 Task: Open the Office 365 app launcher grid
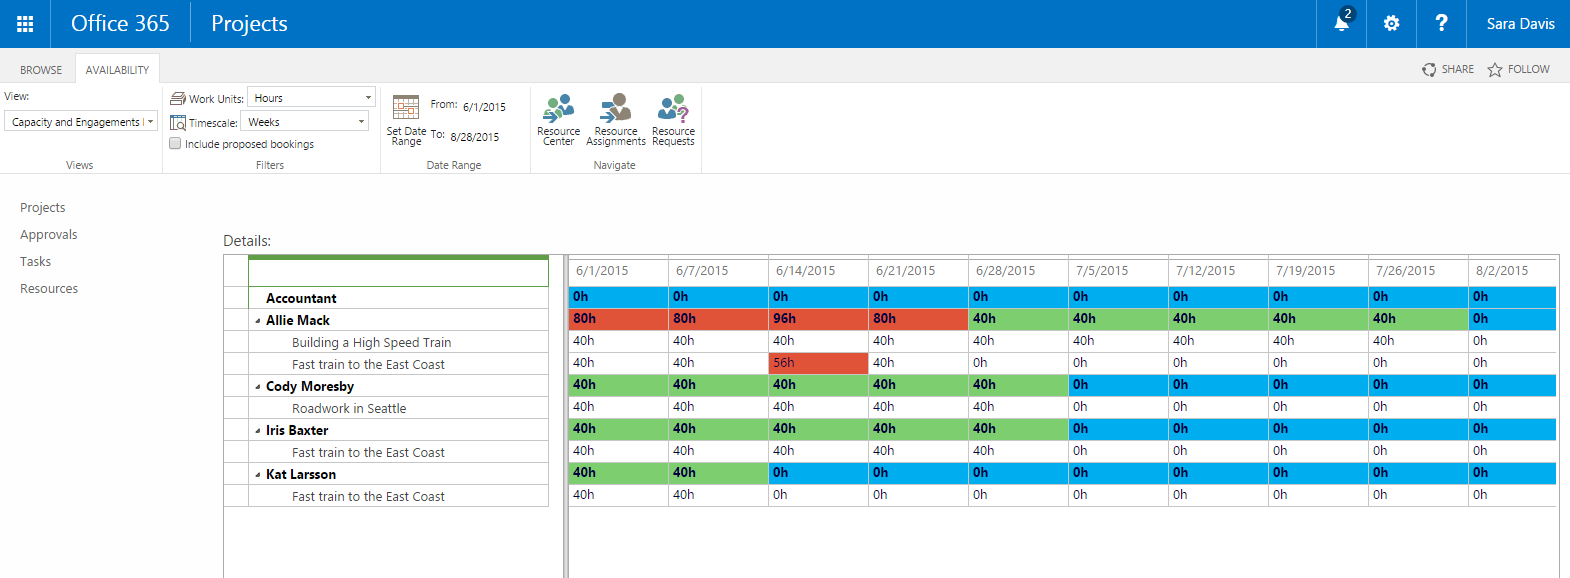click(x=25, y=24)
